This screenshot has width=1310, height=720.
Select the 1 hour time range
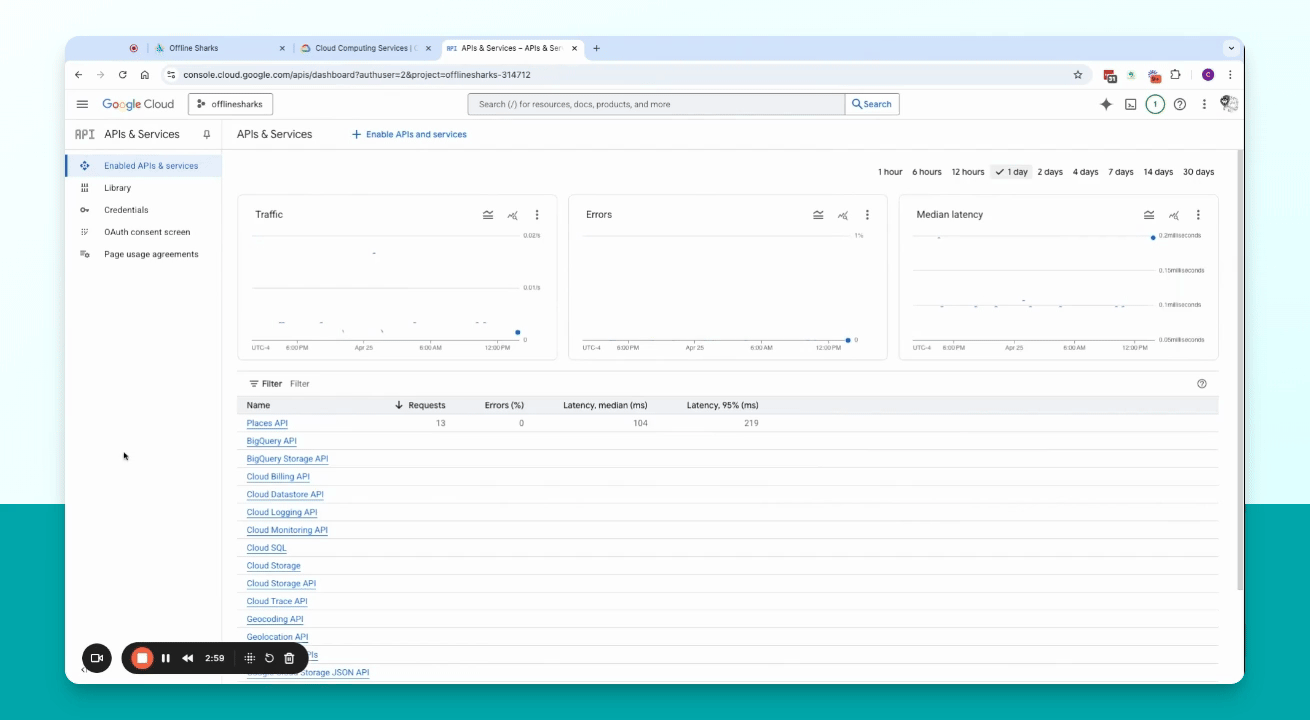(890, 172)
